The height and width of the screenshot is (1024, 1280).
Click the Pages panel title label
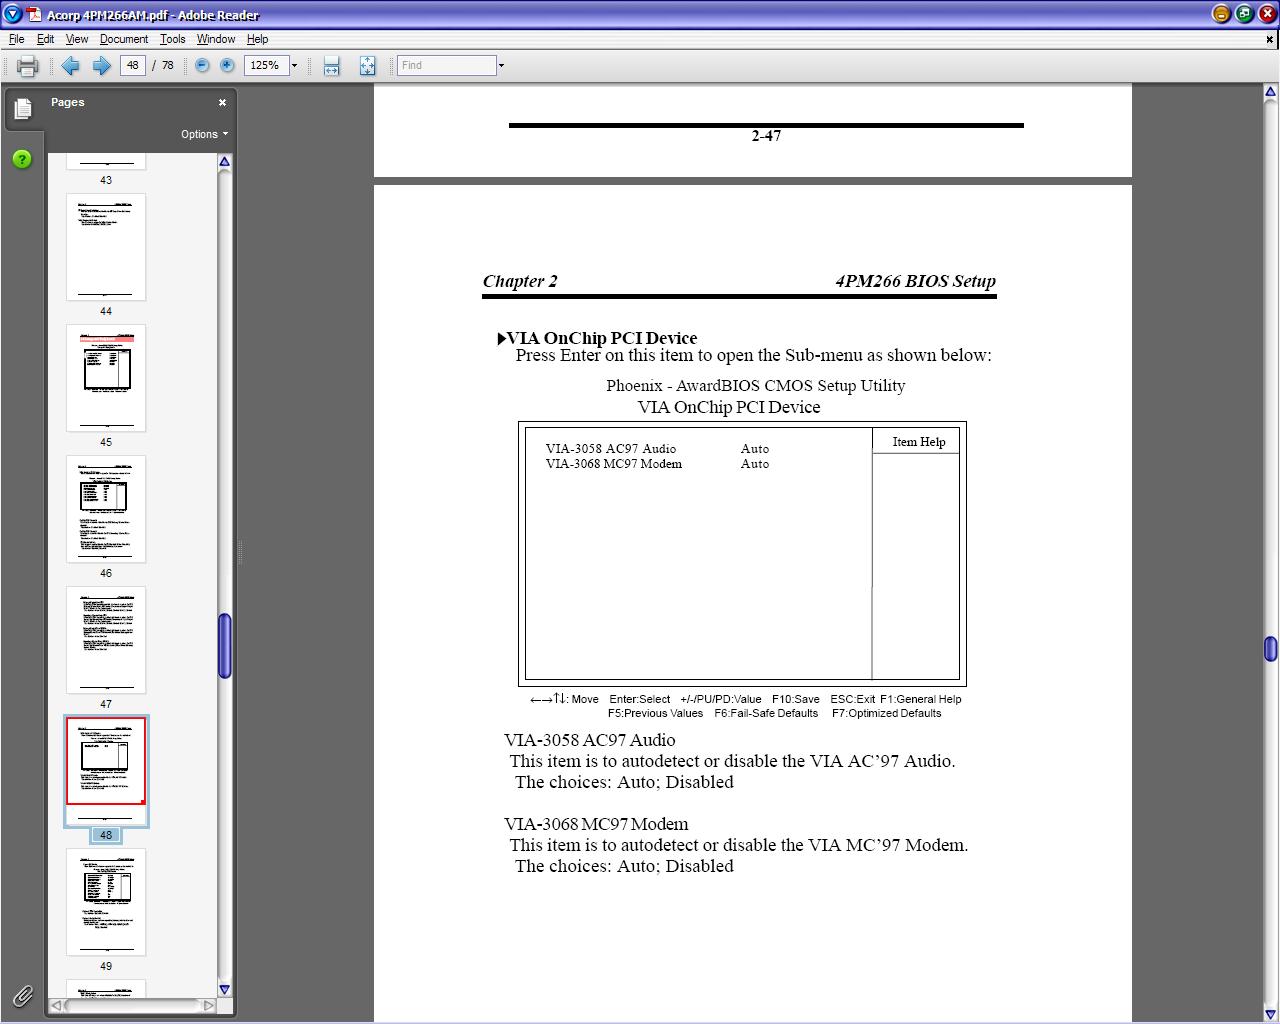pyautogui.click(x=68, y=102)
